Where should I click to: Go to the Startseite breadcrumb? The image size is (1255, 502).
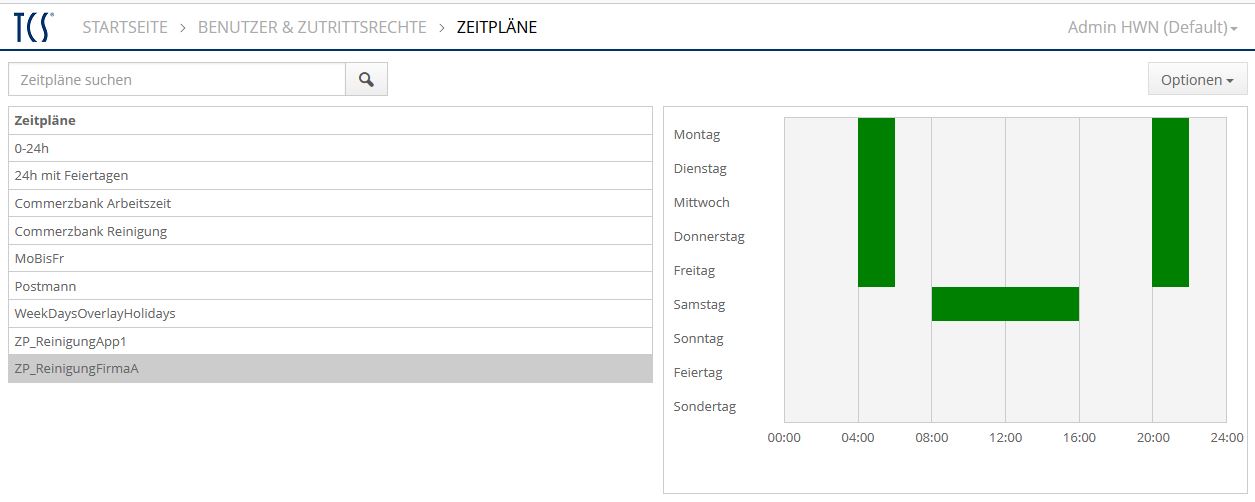pyautogui.click(x=125, y=27)
